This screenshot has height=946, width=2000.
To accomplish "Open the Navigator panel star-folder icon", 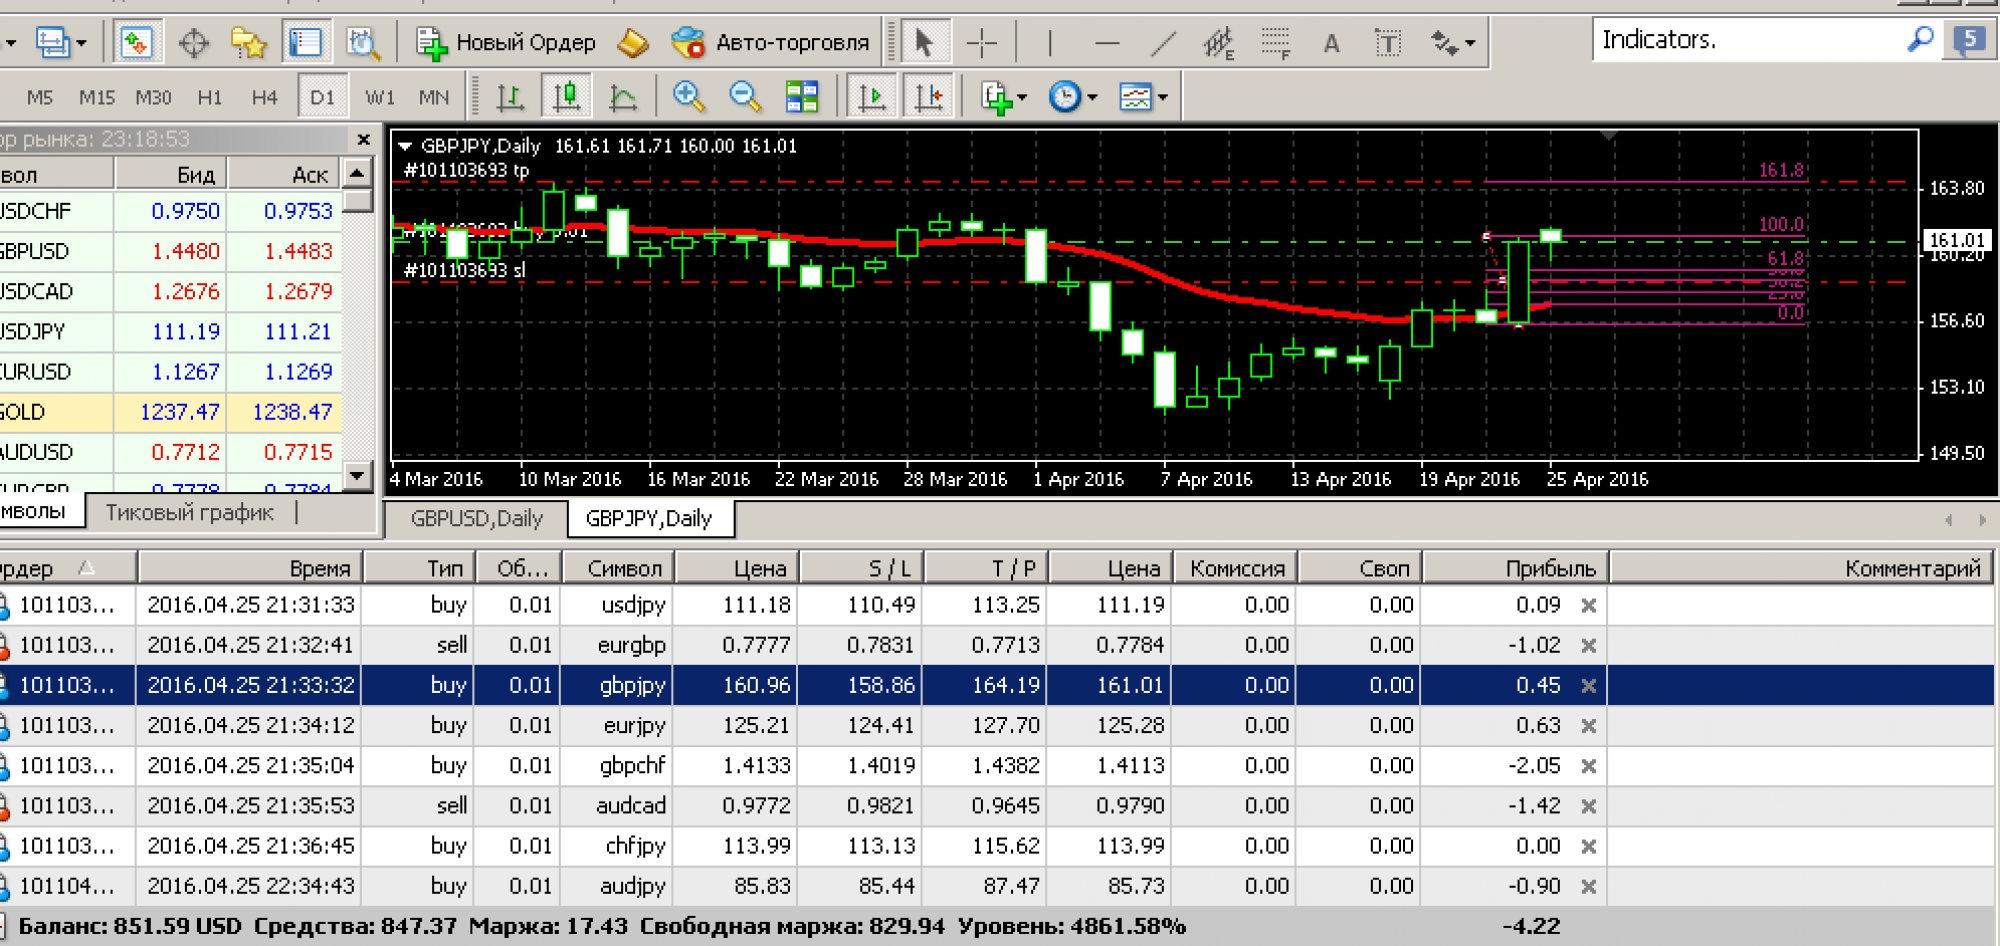I will (248, 43).
